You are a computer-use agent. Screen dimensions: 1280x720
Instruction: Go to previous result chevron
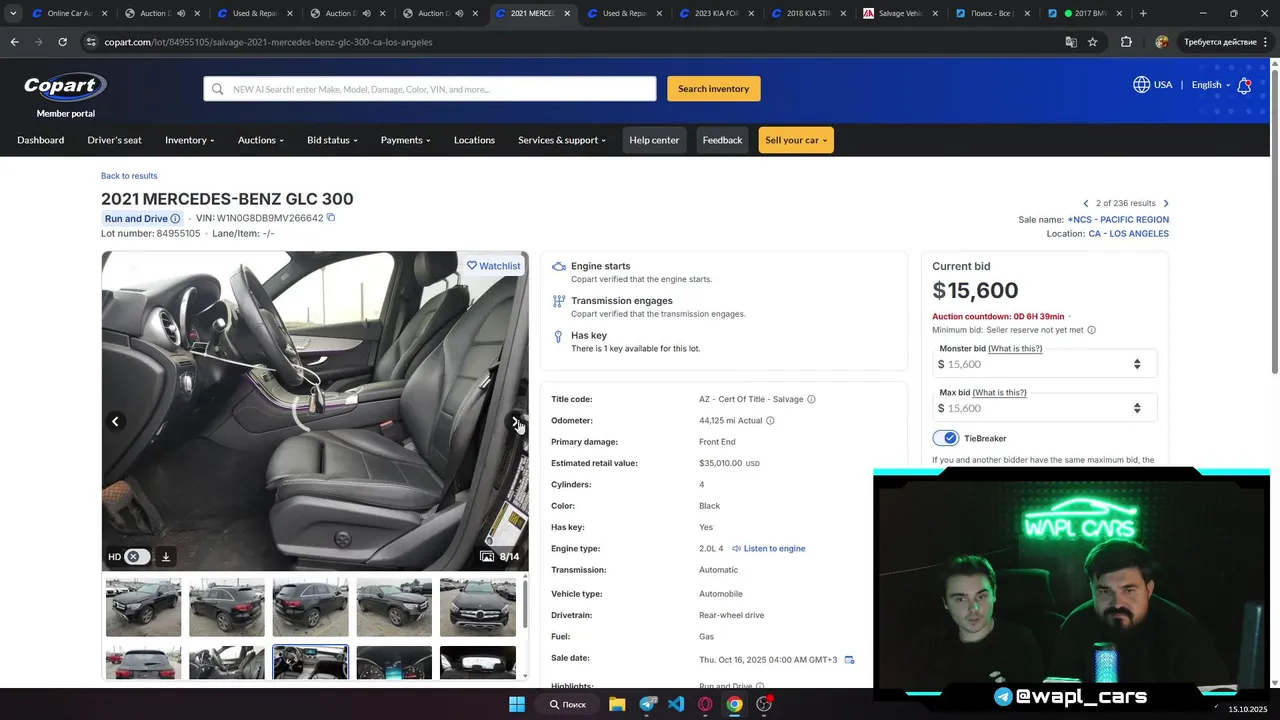tap(1086, 204)
